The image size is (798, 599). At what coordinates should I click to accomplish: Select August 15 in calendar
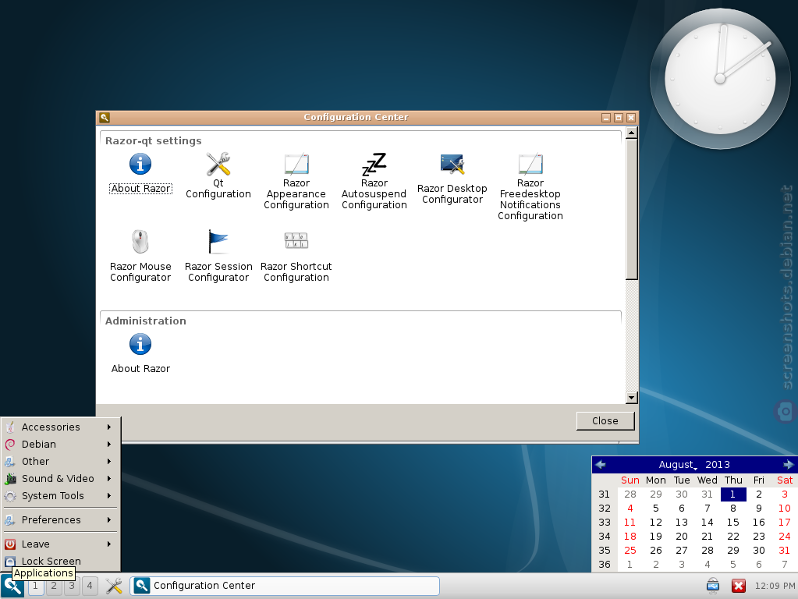point(733,522)
